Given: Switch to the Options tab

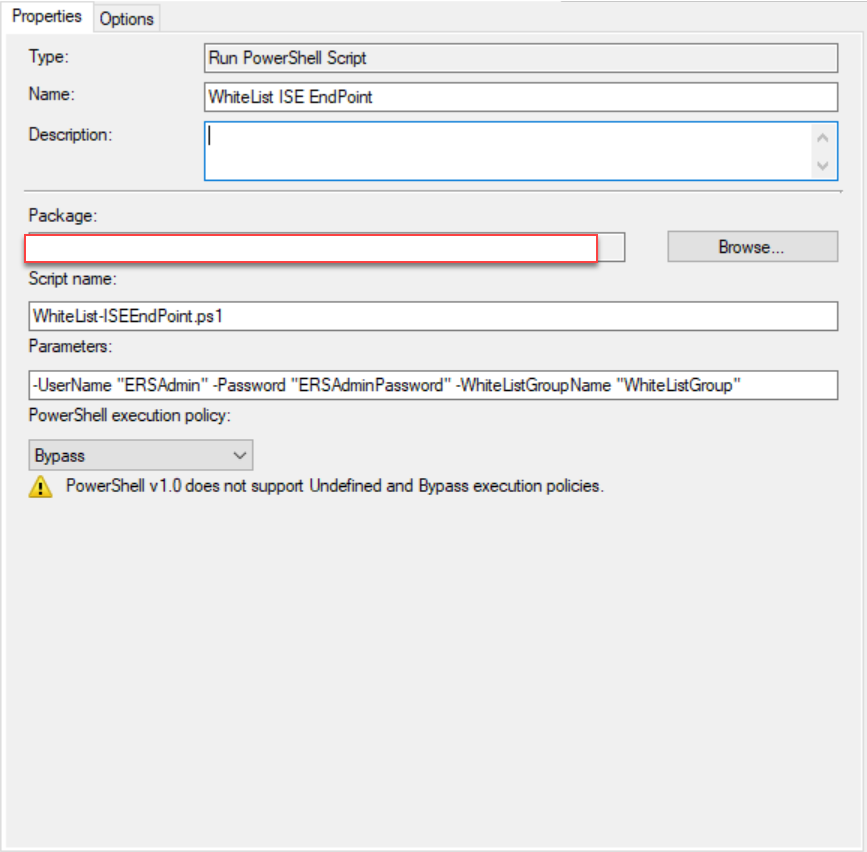Looking at the screenshot, I should pyautogui.click(x=127, y=19).
